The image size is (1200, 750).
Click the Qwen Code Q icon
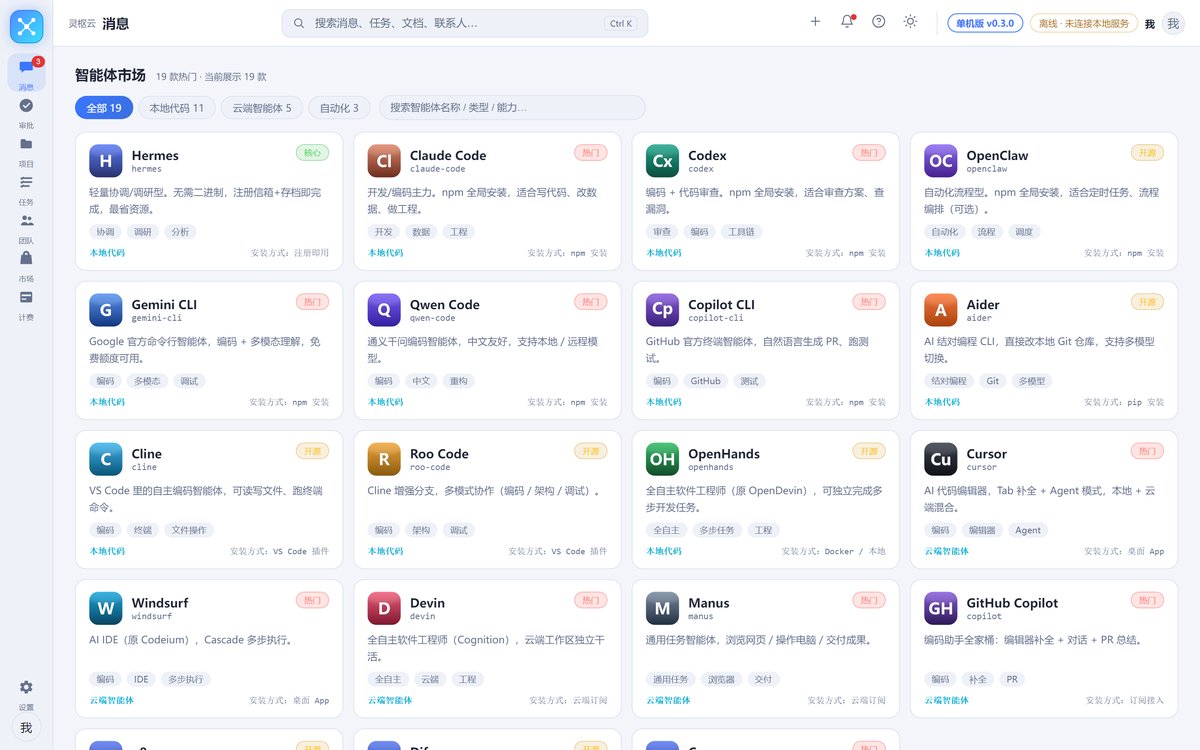(384, 310)
